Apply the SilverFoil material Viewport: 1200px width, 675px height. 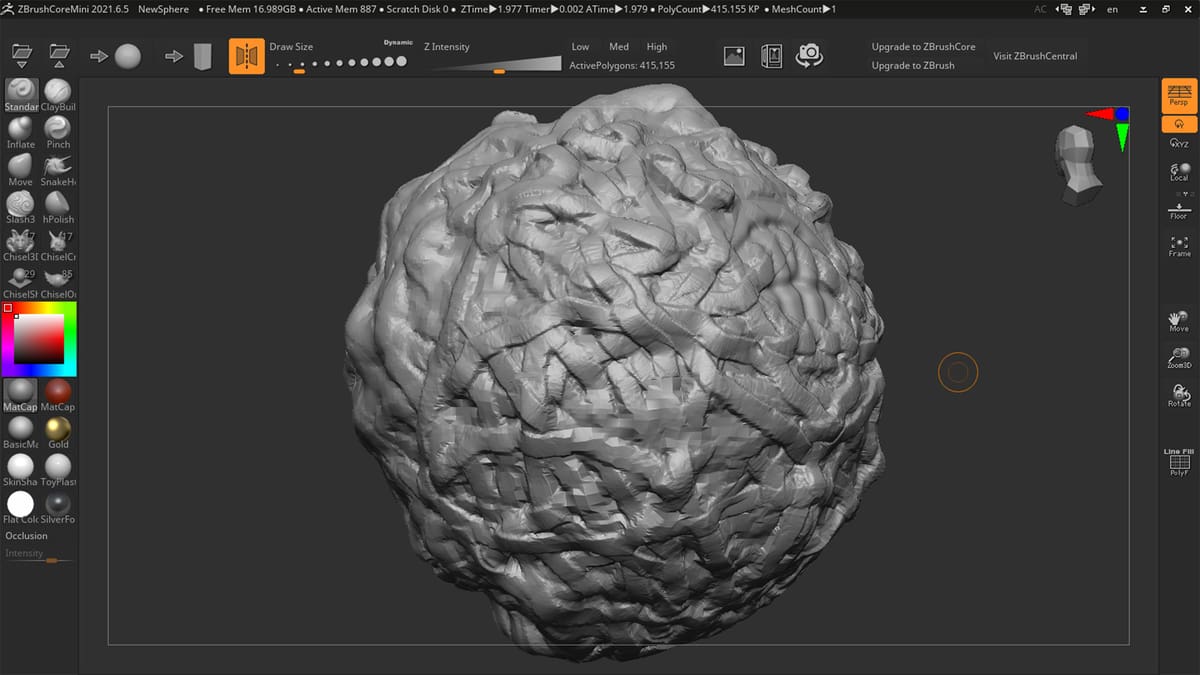tap(58, 507)
